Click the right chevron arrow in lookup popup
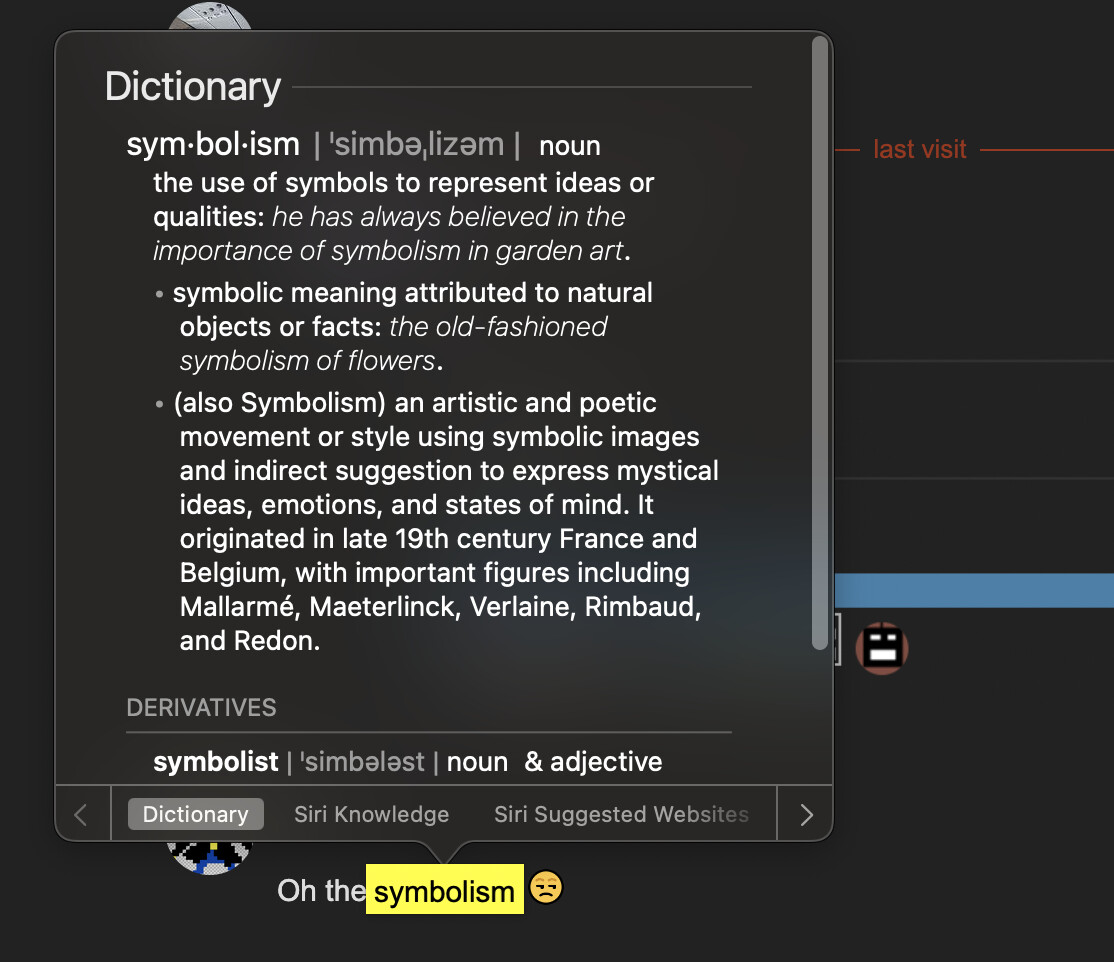 pyautogui.click(x=806, y=814)
